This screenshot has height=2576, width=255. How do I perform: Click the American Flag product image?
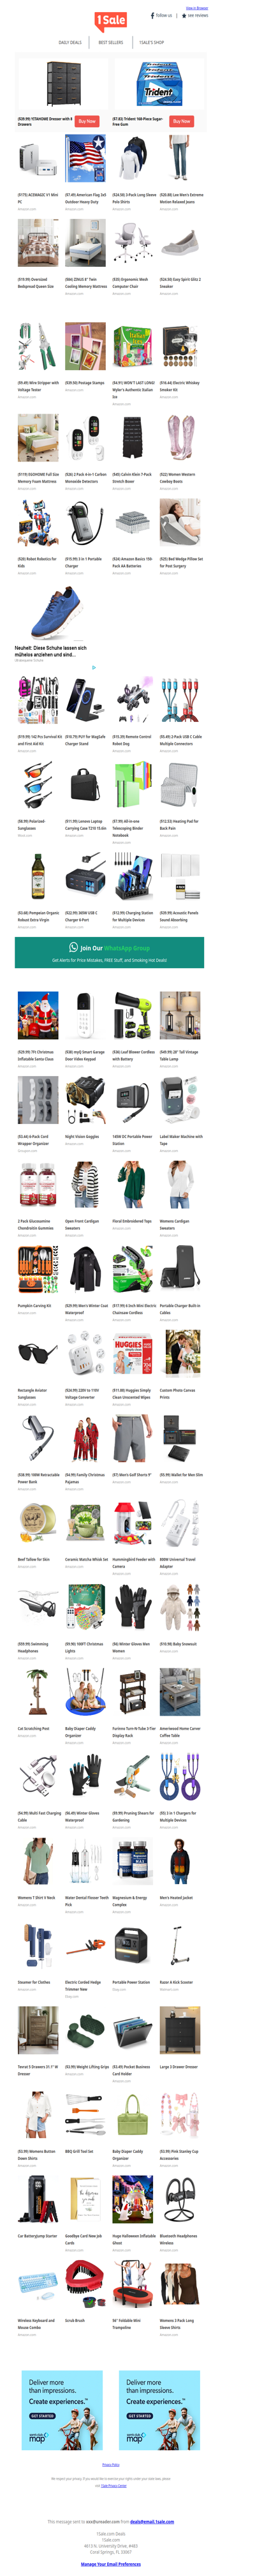85,161
